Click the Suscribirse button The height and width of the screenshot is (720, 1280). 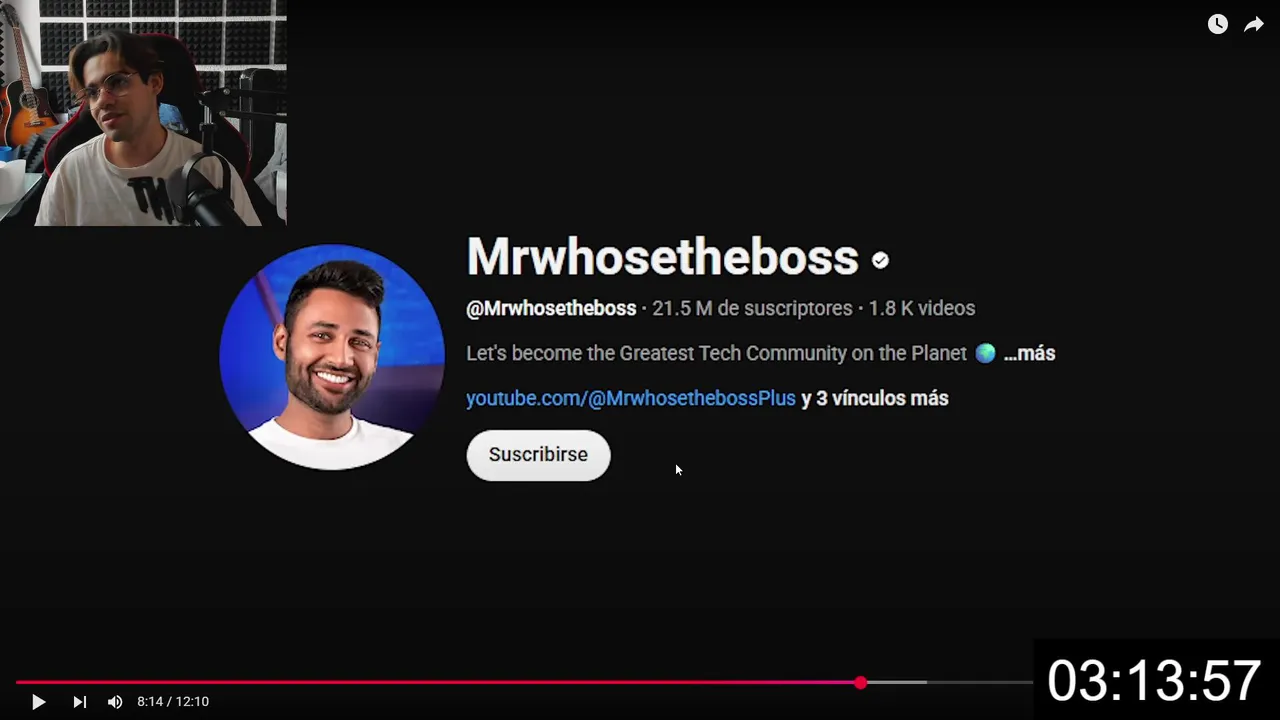[538, 455]
